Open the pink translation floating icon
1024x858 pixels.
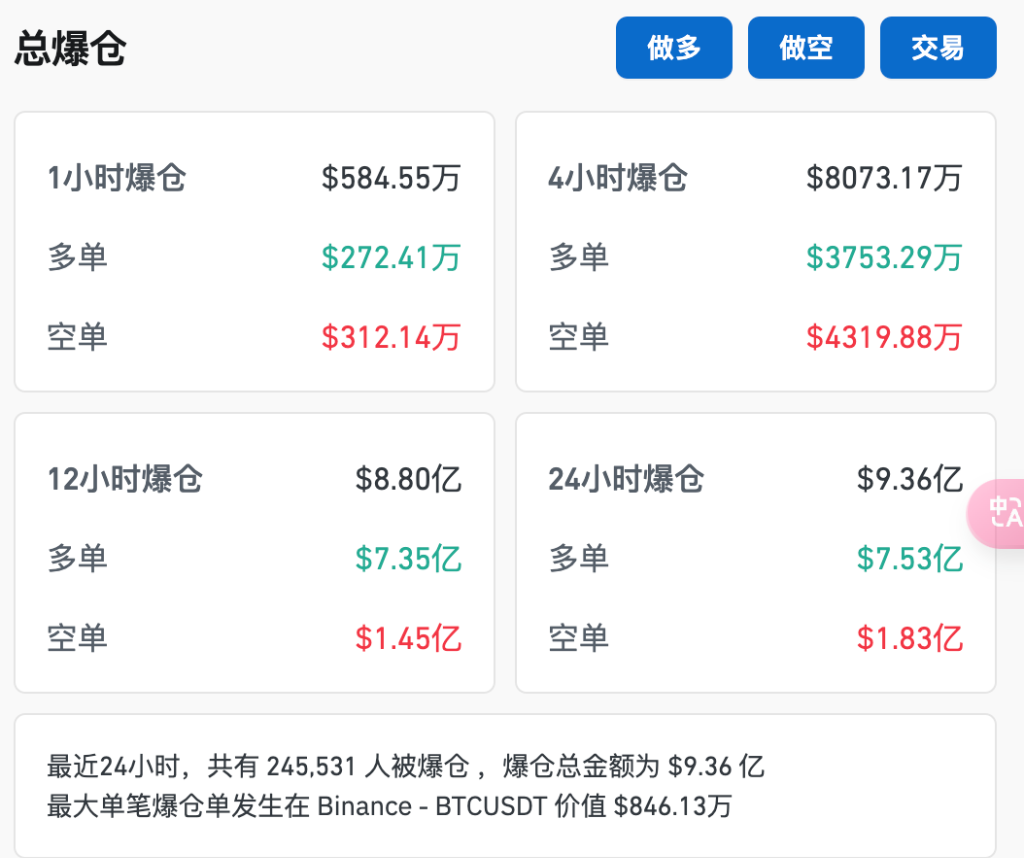pos(998,513)
